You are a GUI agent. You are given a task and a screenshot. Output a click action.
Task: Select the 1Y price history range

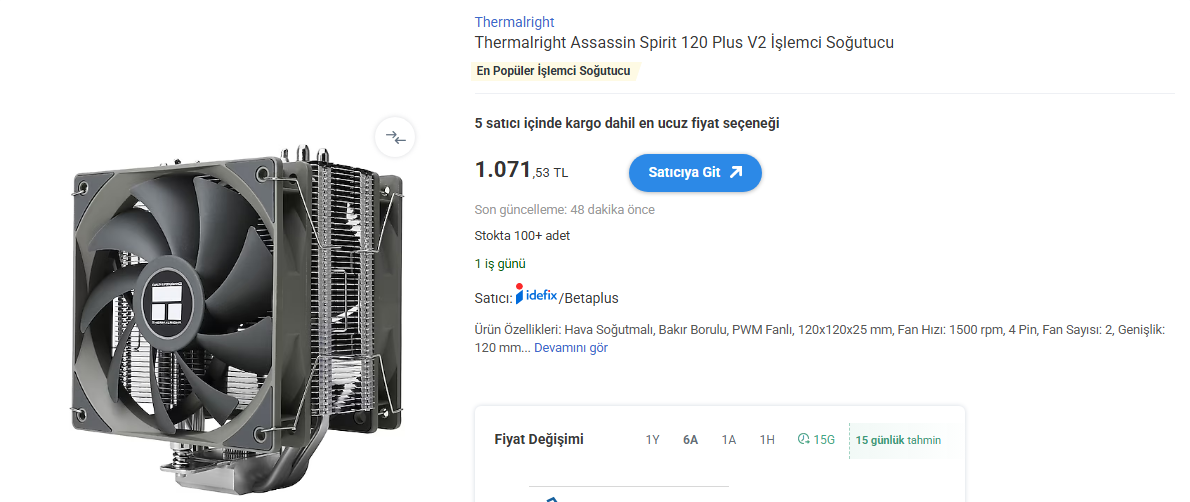(652, 440)
